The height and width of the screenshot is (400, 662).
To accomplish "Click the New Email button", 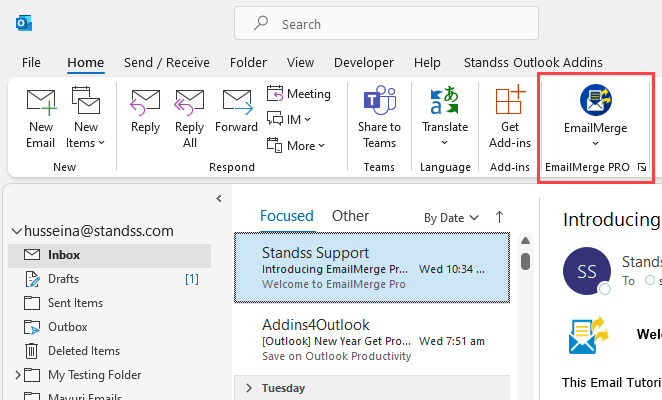I will pyautogui.click(x=41, y=118).
